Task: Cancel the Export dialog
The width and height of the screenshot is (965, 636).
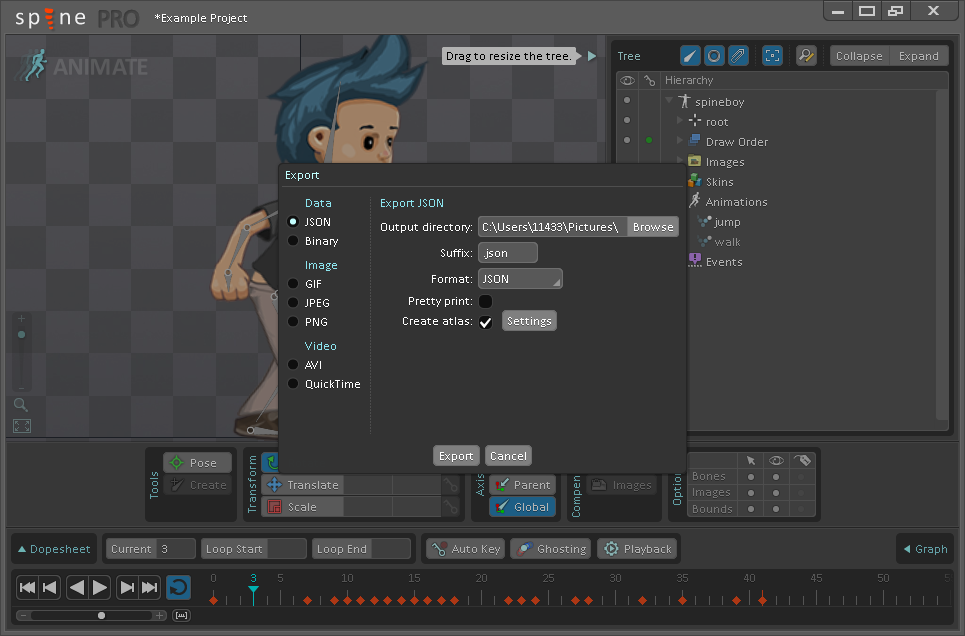Action: point(508,456)
